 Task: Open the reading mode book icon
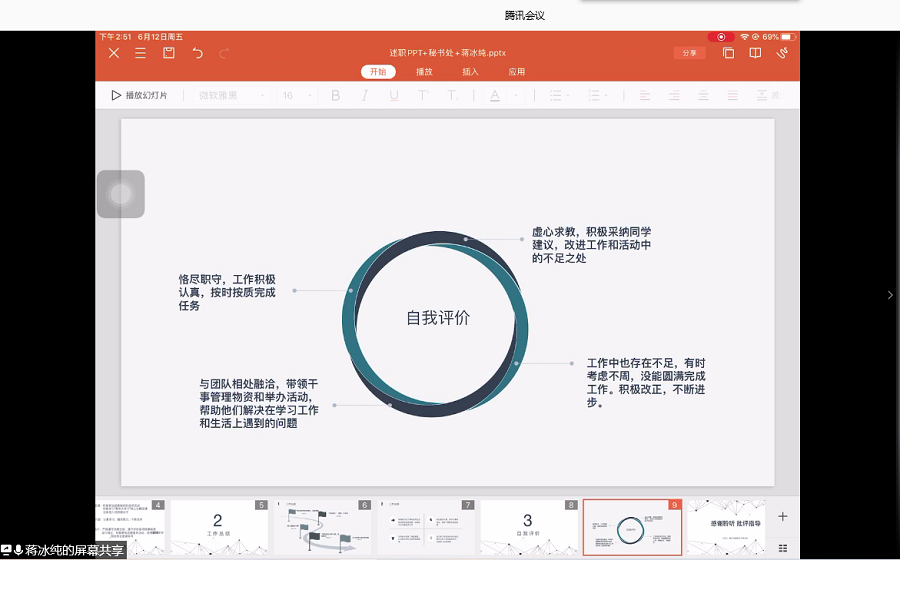point(755,53)
